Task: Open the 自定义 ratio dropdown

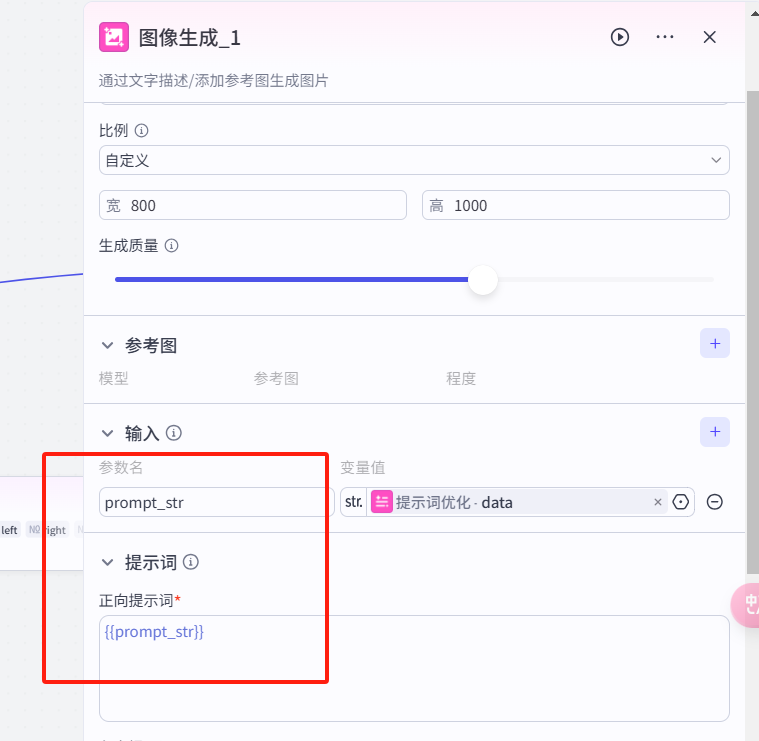Action: click(414, 160)
